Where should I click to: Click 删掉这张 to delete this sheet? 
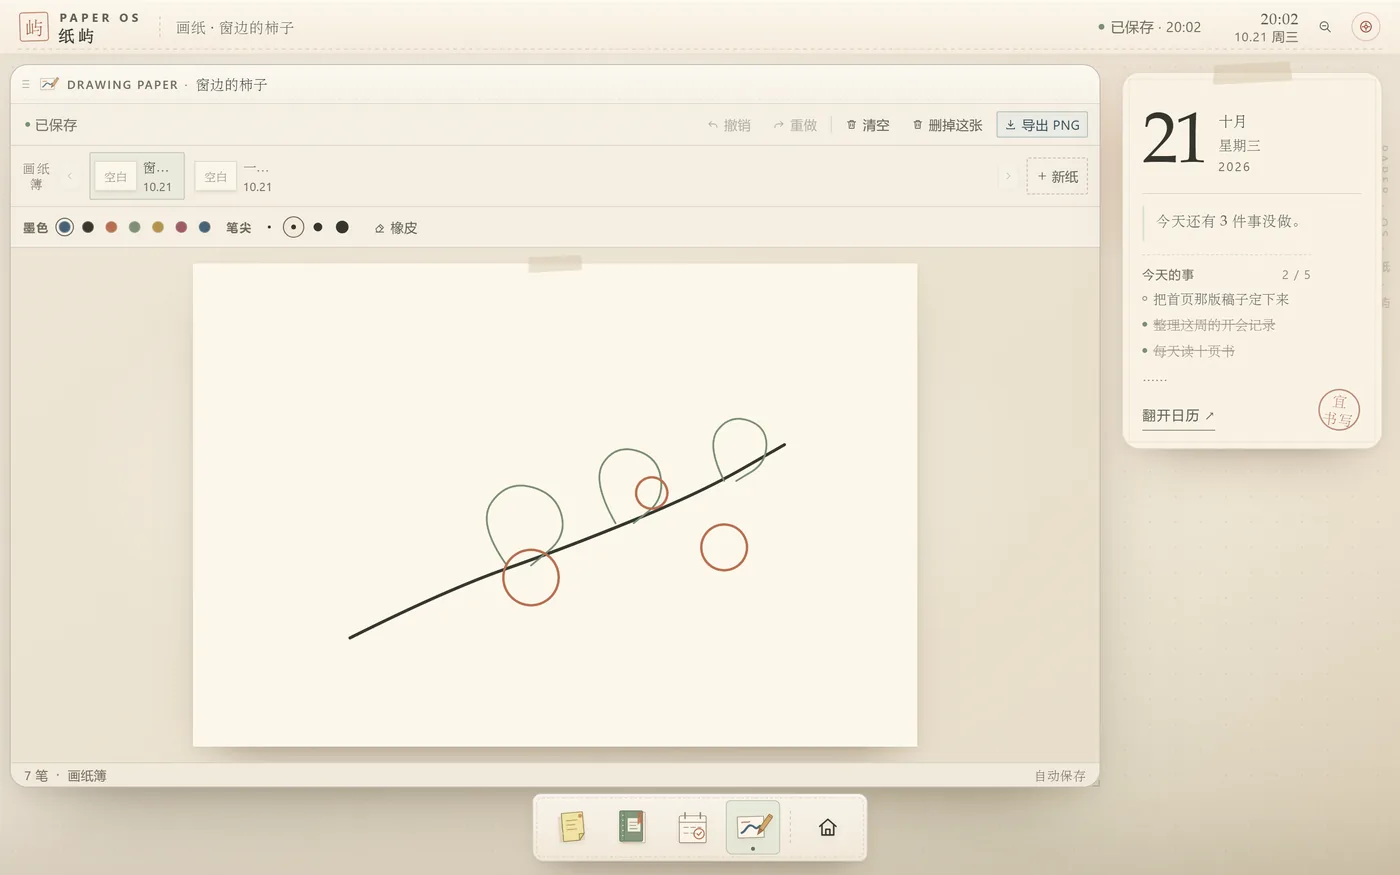tap(947, 125)
